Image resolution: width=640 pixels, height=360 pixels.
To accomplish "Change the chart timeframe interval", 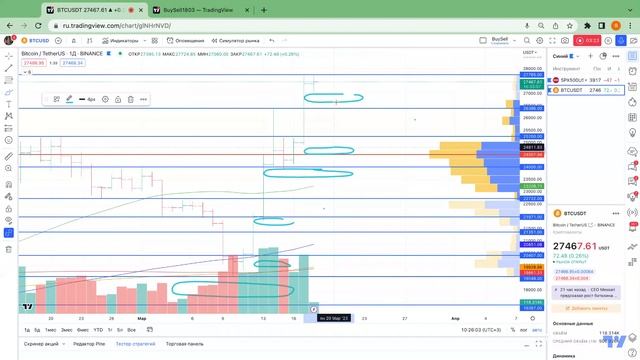I will [x=74, y=40].
